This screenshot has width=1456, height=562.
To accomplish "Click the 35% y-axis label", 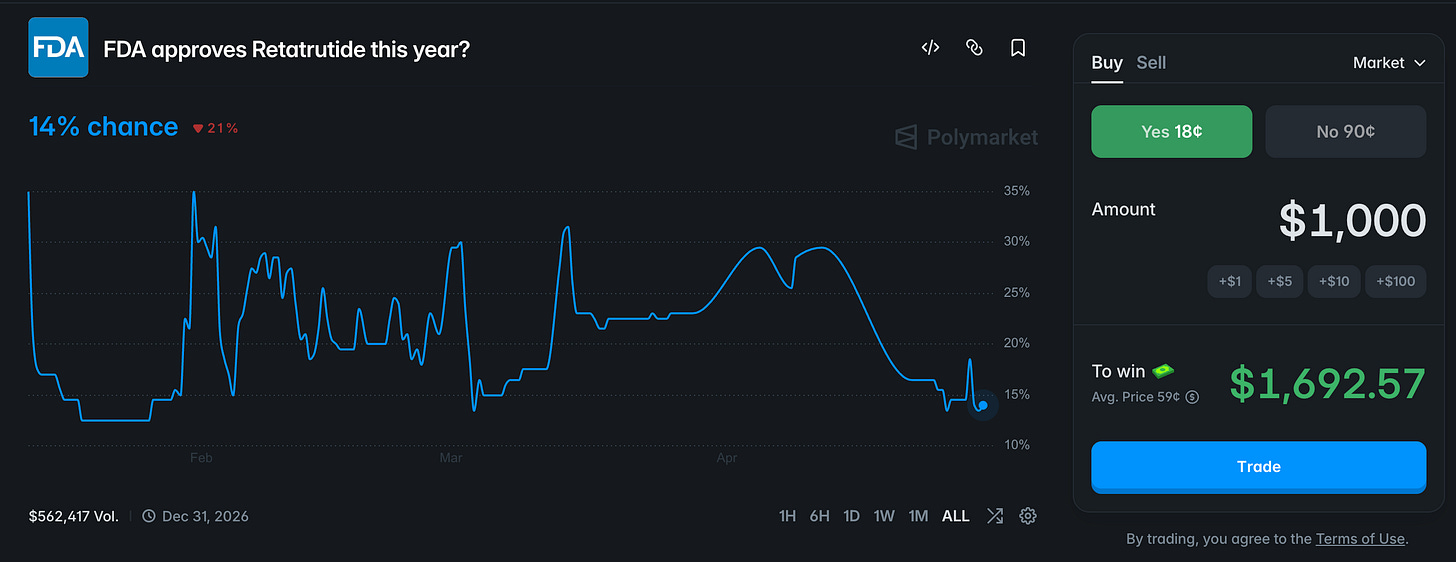I will tap(1016, 191).
